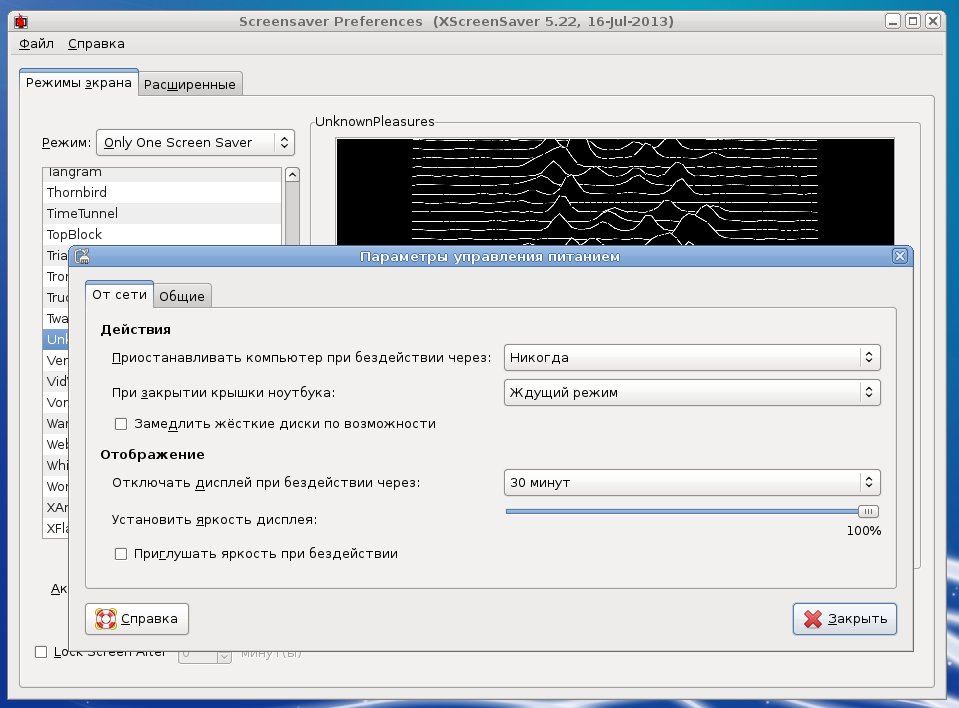
Task: Maximize the Screensaver Preferences window
Action: pyautogui.click(x=913, y=21)
